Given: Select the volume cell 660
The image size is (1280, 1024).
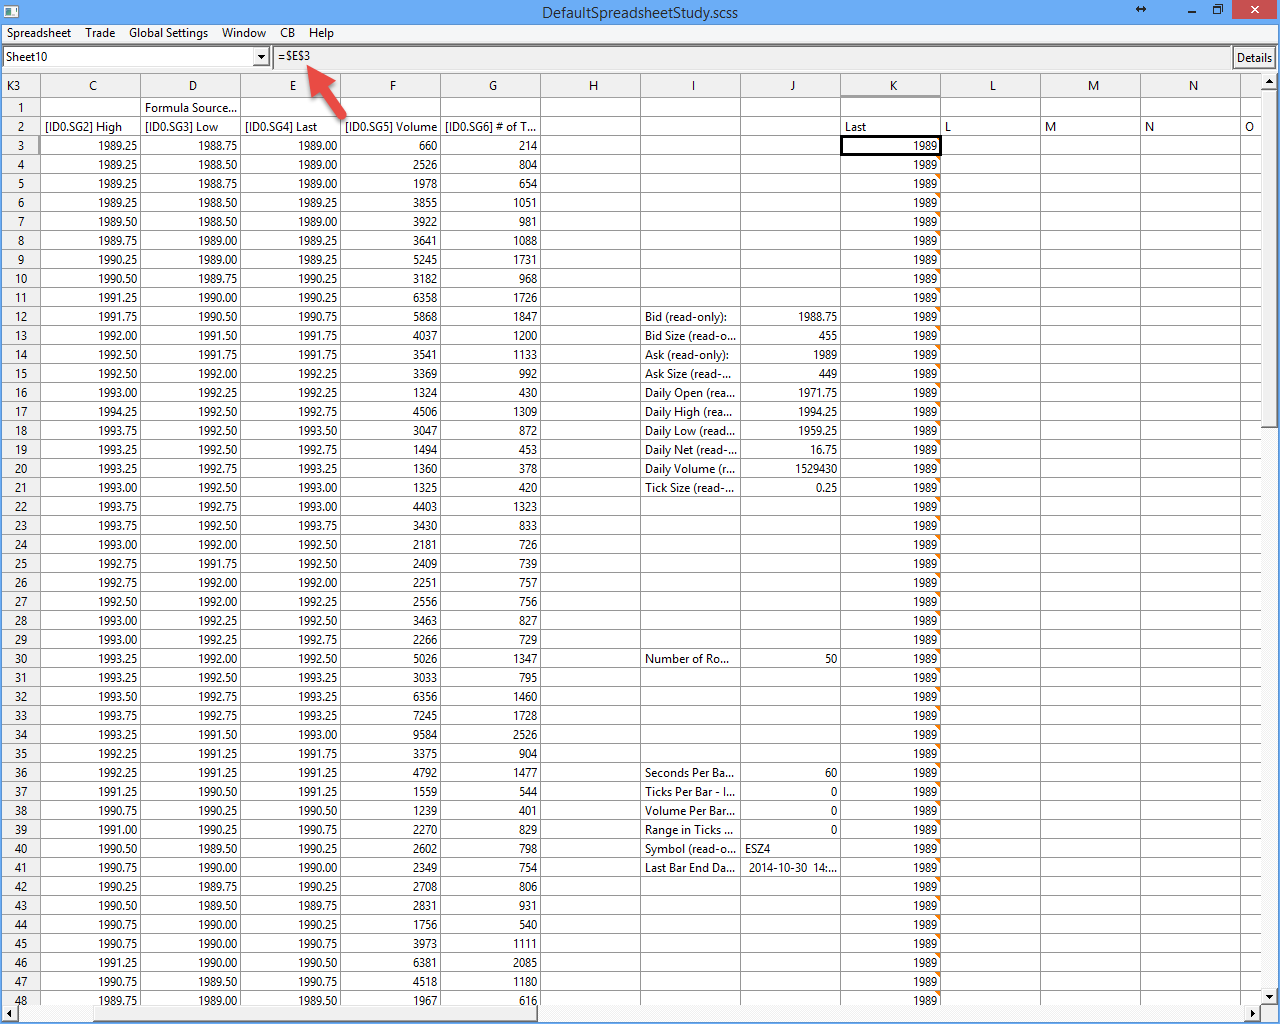Looking at the screenshot, I should pos(391,146).
